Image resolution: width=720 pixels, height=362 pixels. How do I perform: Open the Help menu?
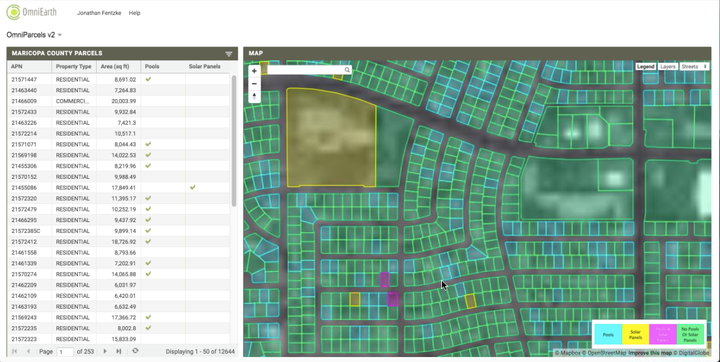pyautogui.click(x=135, y=13)
